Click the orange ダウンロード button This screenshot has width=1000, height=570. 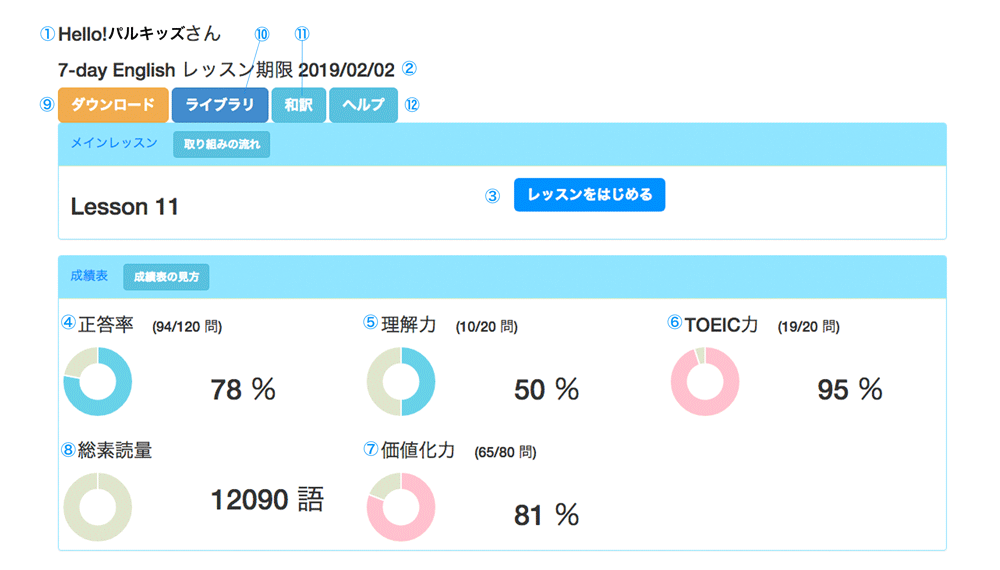(113, 105)
